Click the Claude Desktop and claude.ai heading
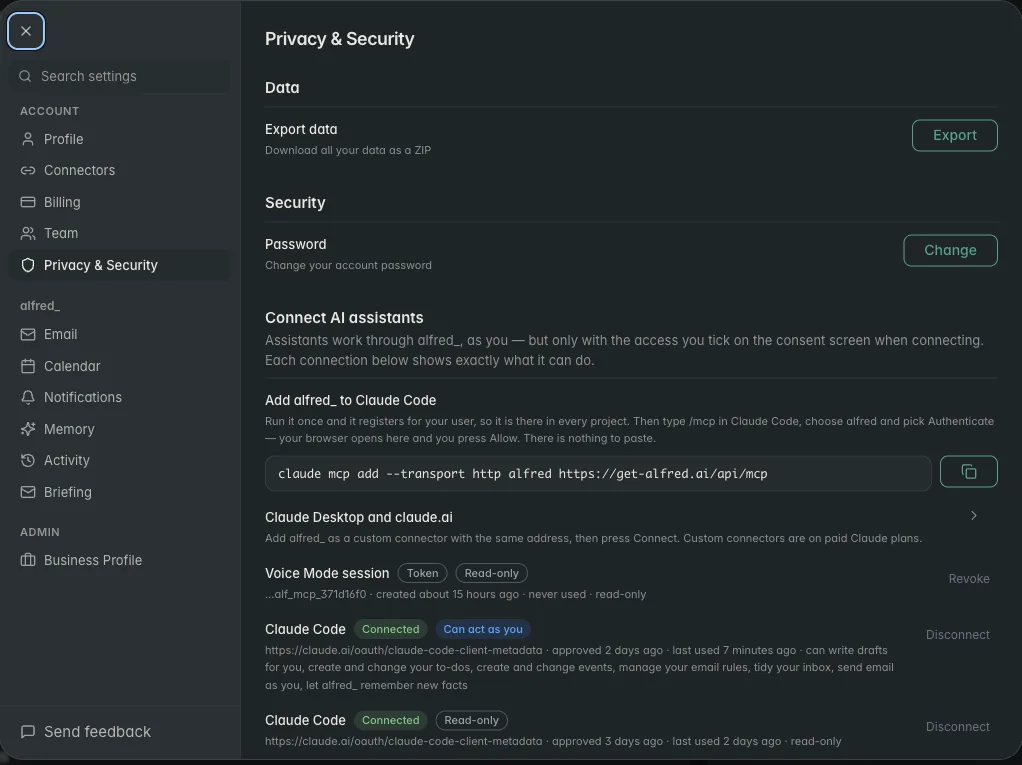 tap(358, 517)
